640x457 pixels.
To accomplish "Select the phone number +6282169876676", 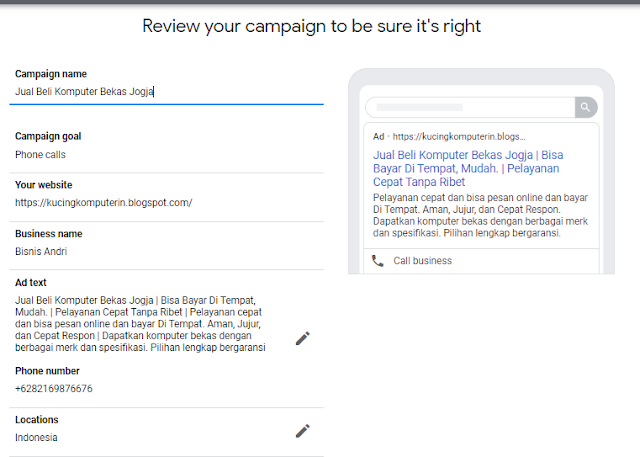I will [x=54, y=388].
